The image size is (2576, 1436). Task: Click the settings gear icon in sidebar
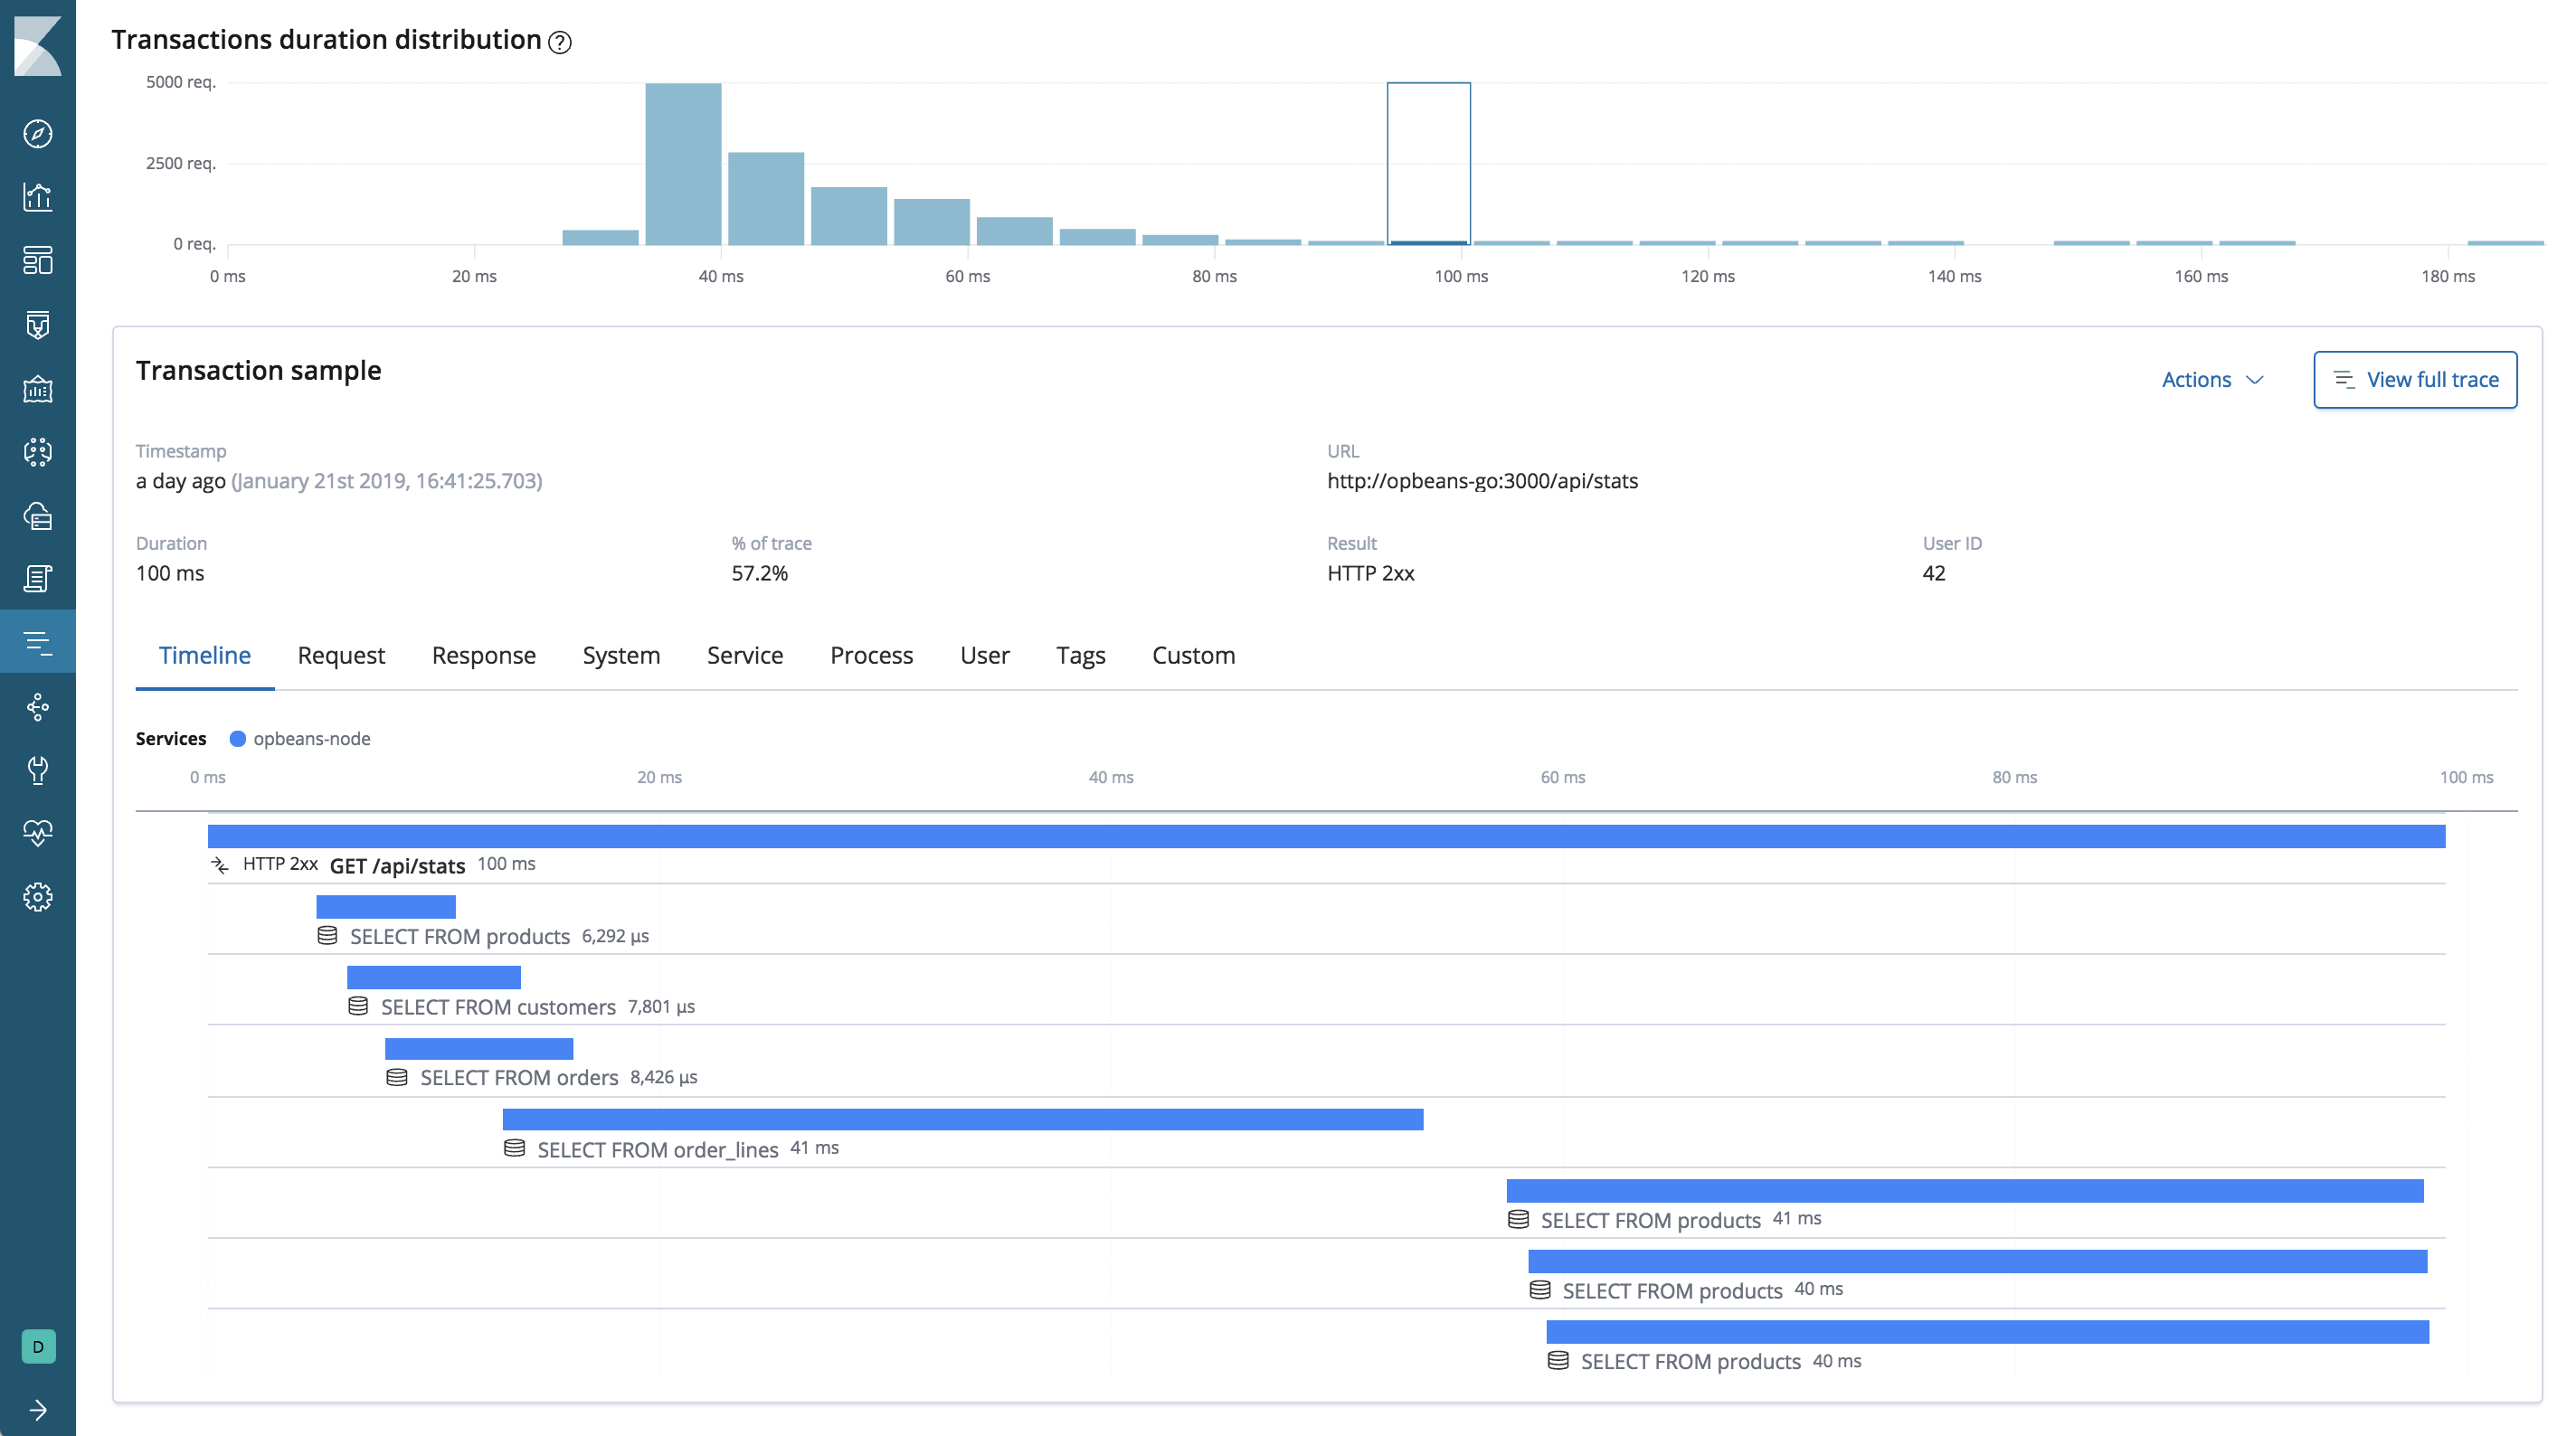[x=41, y=895]
